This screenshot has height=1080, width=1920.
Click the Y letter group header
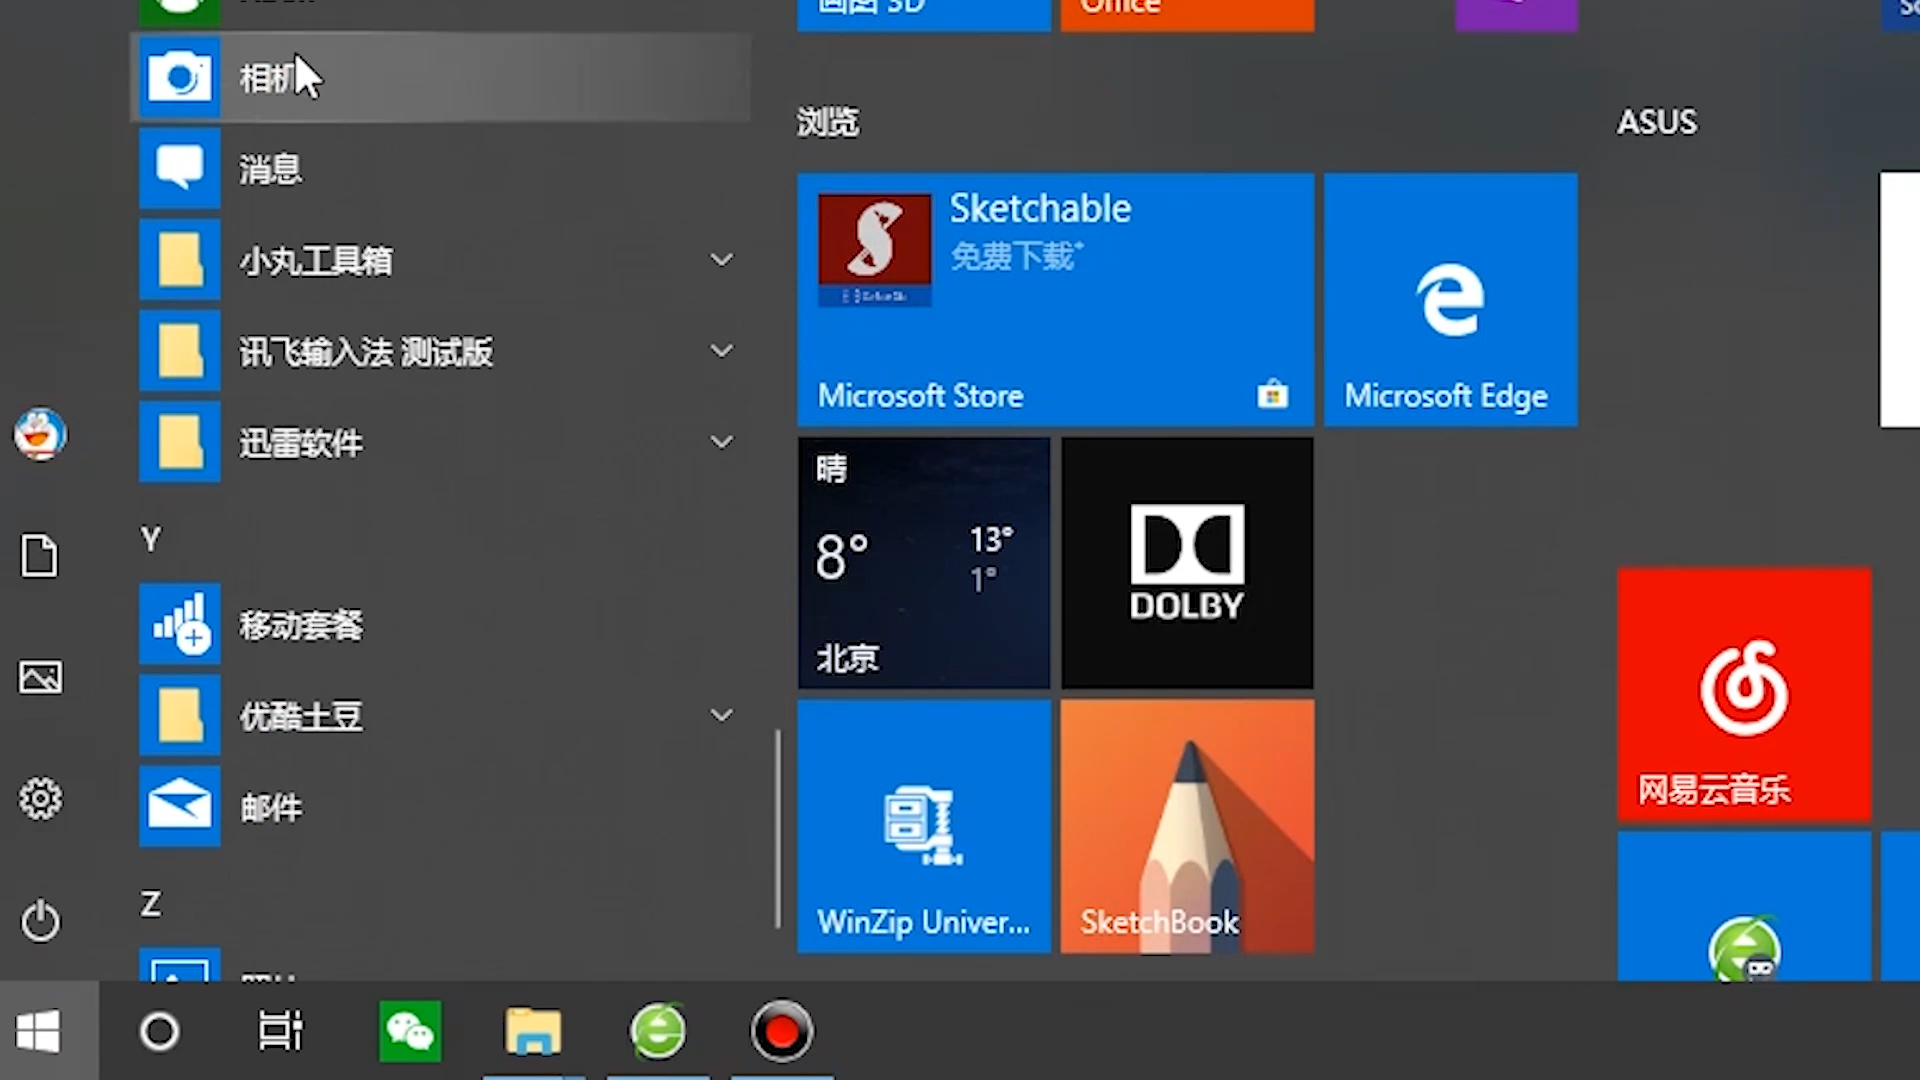pyautogui.click(x=151, y=540)
